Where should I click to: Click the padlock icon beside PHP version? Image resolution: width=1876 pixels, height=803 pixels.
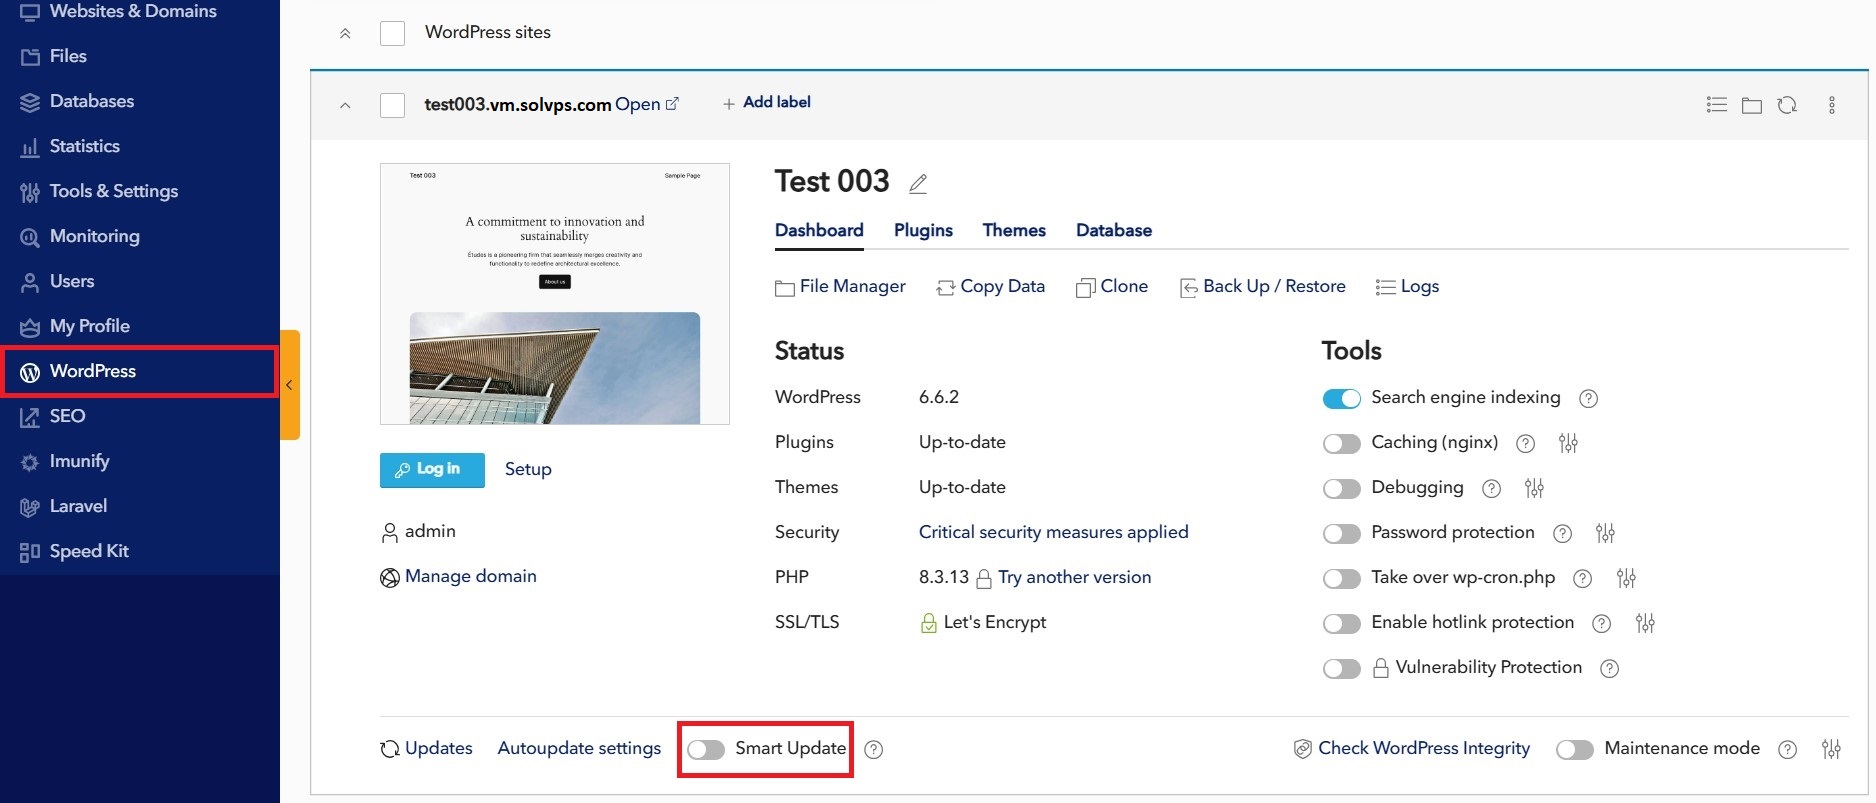pos(983,578)
